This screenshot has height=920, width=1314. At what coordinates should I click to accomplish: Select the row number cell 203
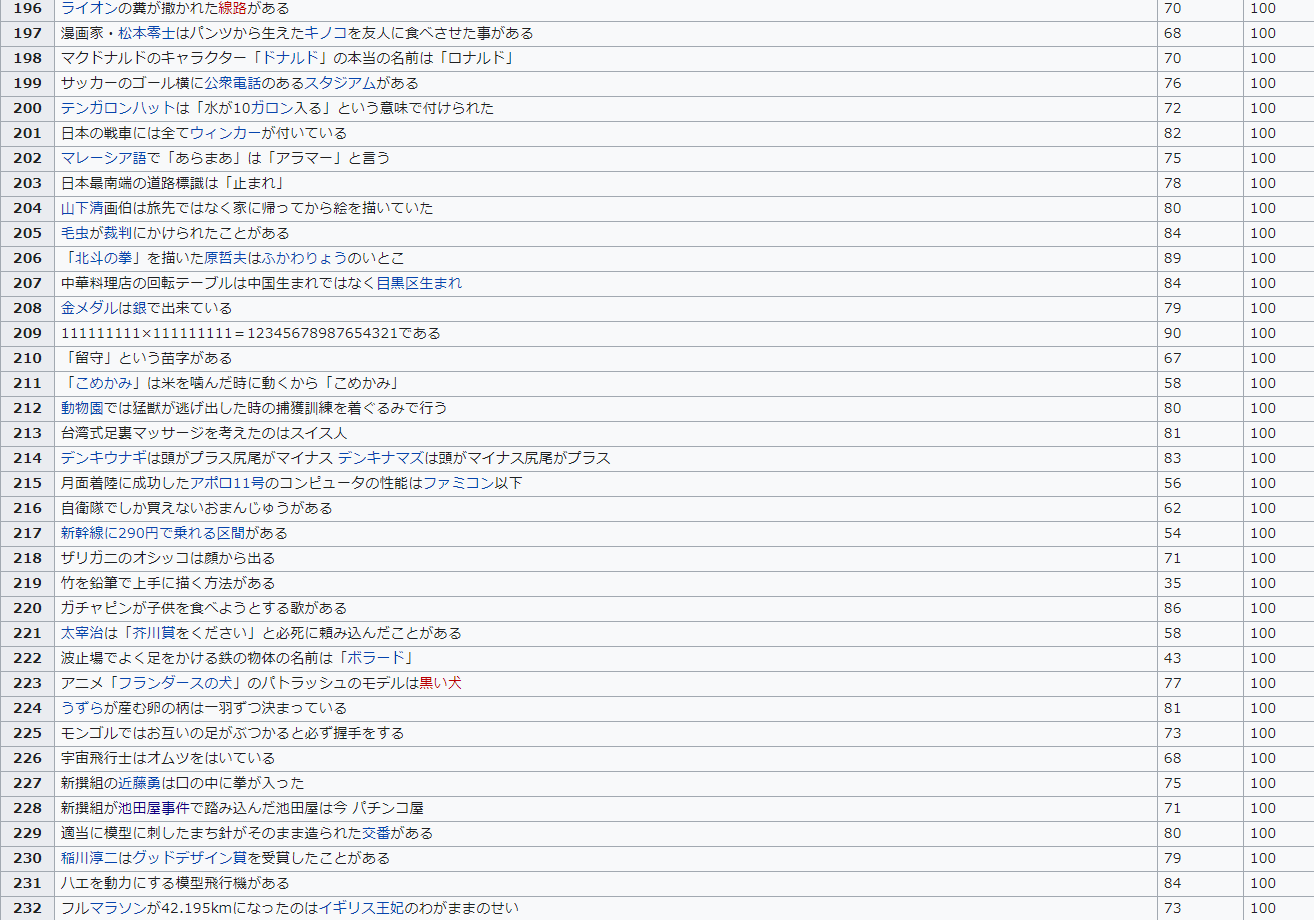pyautogui.click(x=28, y=183)
